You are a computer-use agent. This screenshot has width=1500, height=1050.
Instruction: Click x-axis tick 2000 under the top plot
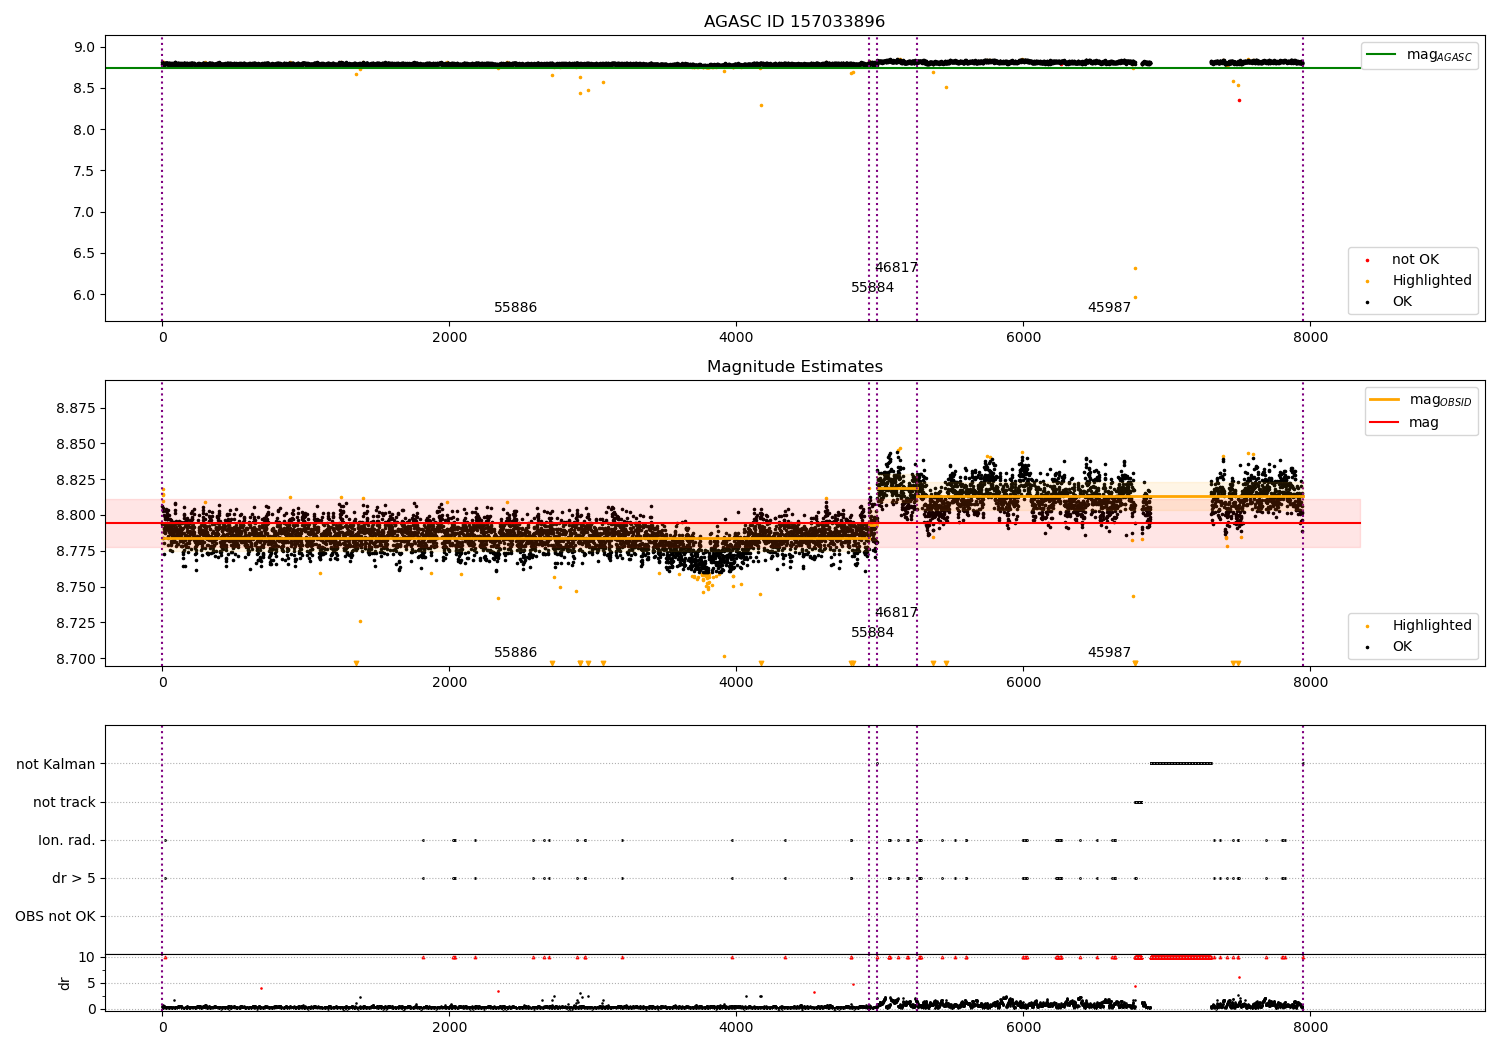449,337
